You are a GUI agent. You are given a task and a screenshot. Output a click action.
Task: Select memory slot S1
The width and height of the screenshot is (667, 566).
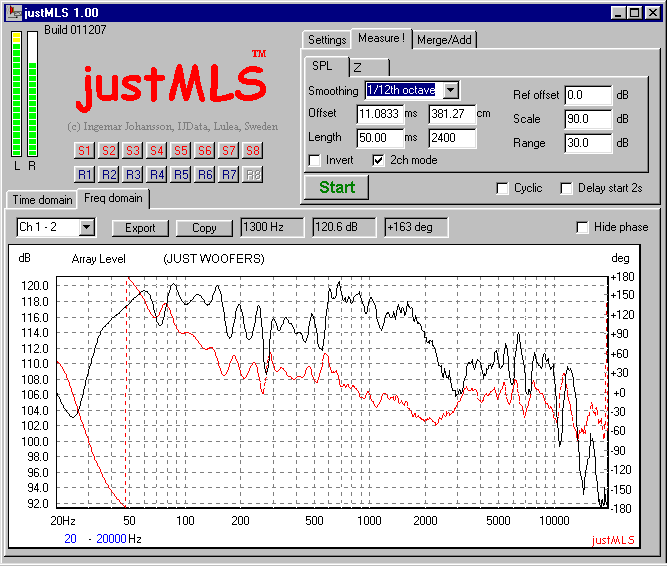tap(84, 151)
